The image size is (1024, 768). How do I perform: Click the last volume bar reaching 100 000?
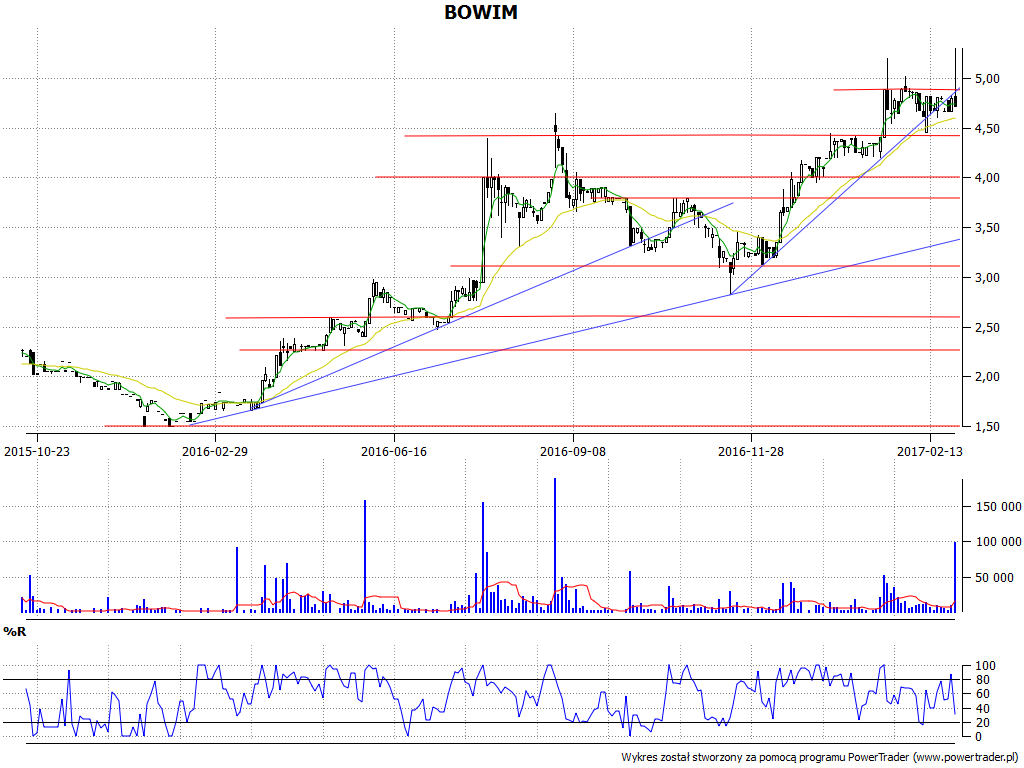tap(955, 577)
